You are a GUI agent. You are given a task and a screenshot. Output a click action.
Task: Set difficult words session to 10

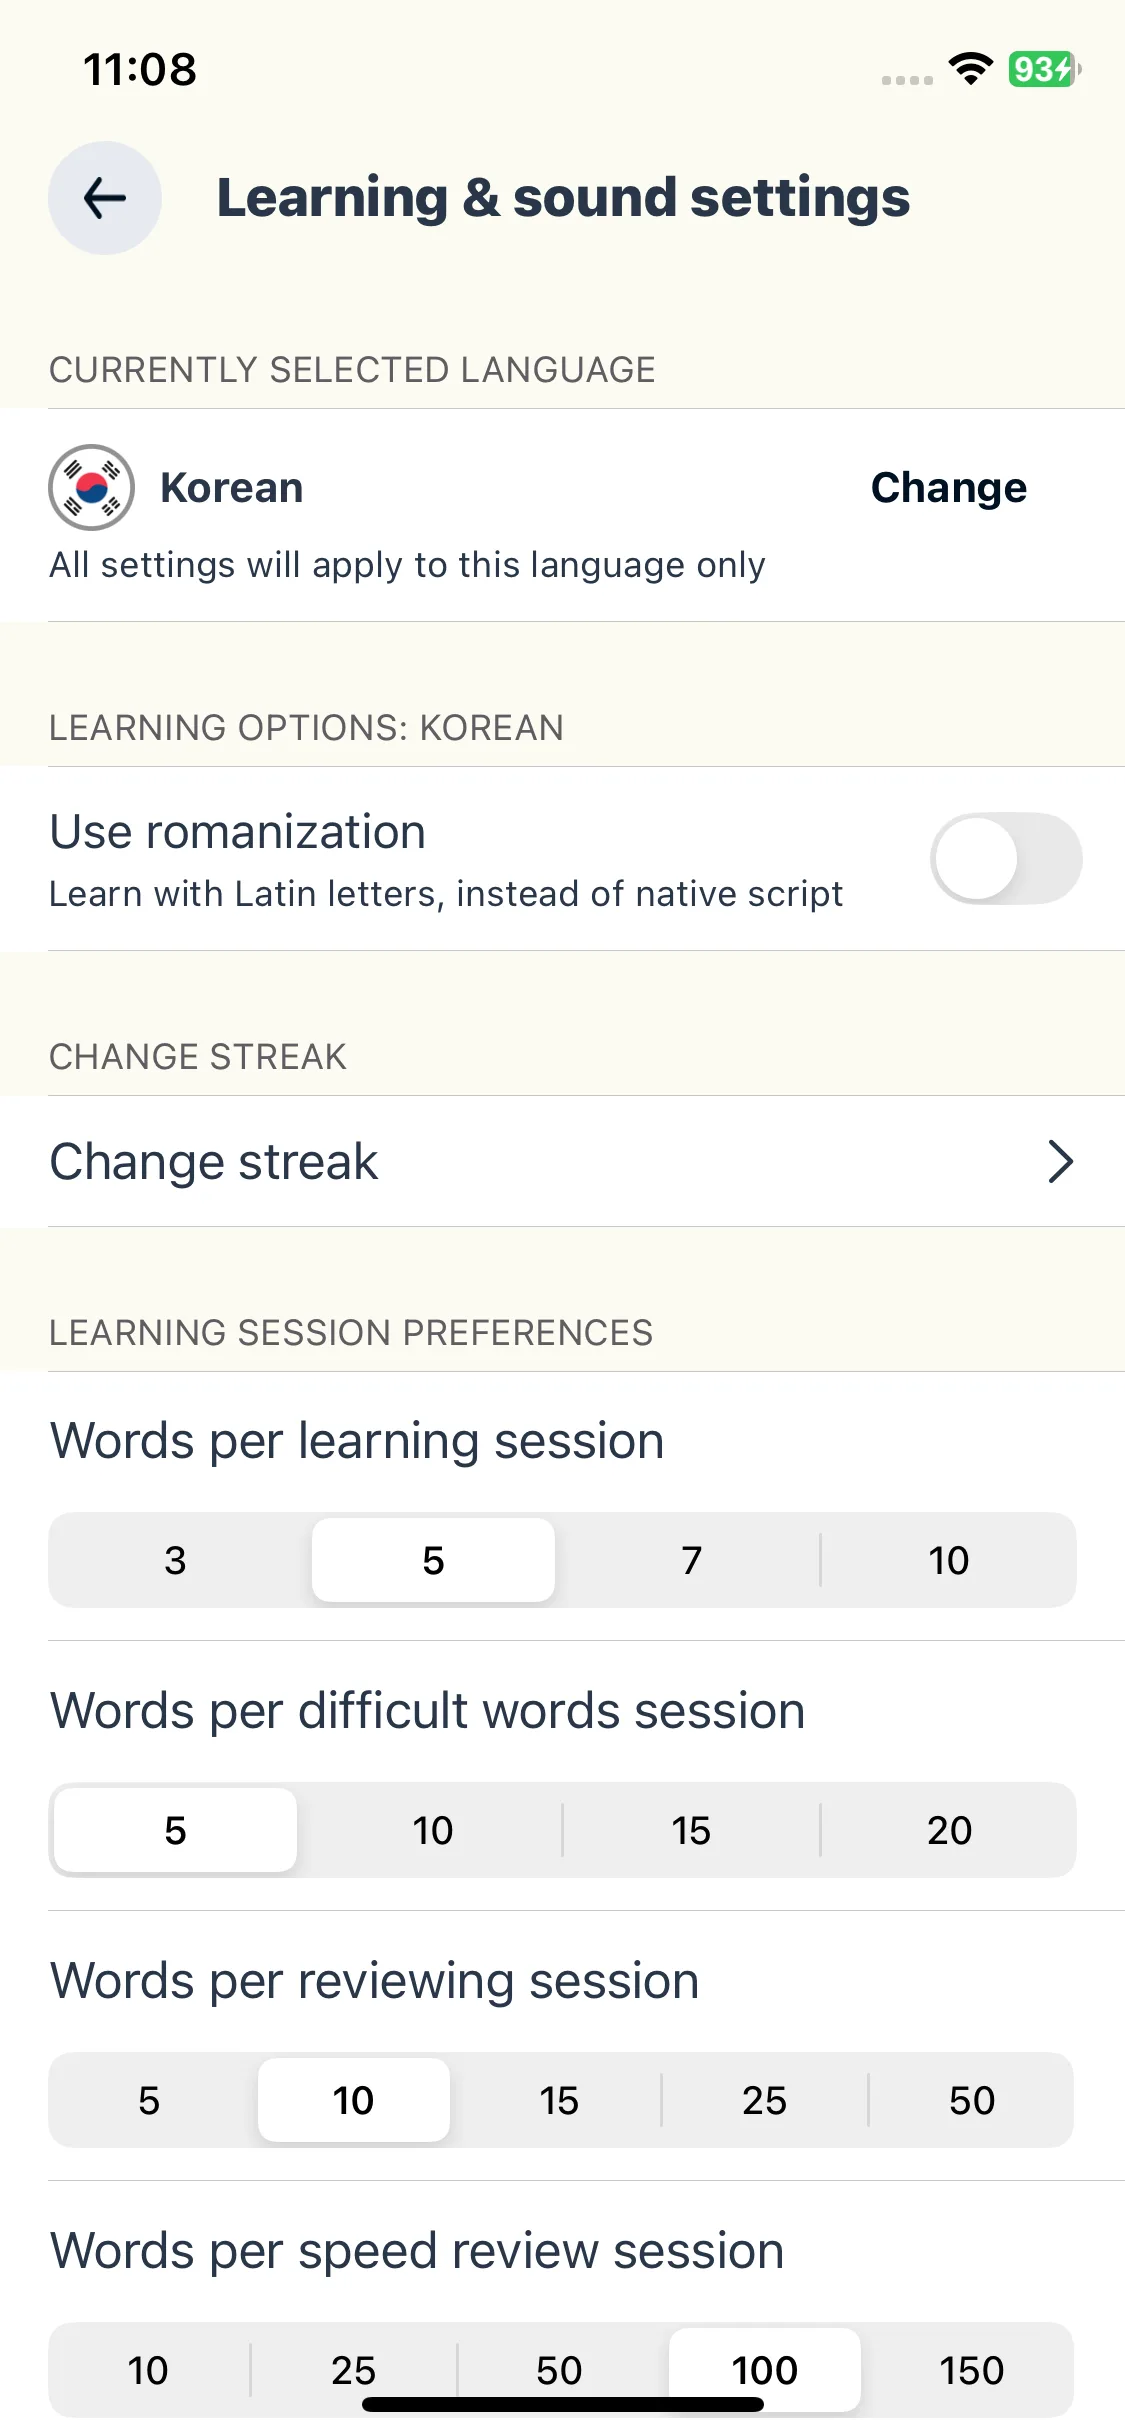(x=433, y=1830)
